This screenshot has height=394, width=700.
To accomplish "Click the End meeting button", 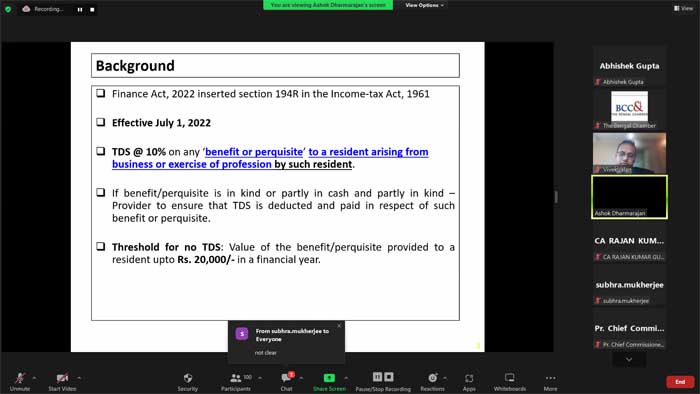I will pyautogui.click(x=680, y=382).
